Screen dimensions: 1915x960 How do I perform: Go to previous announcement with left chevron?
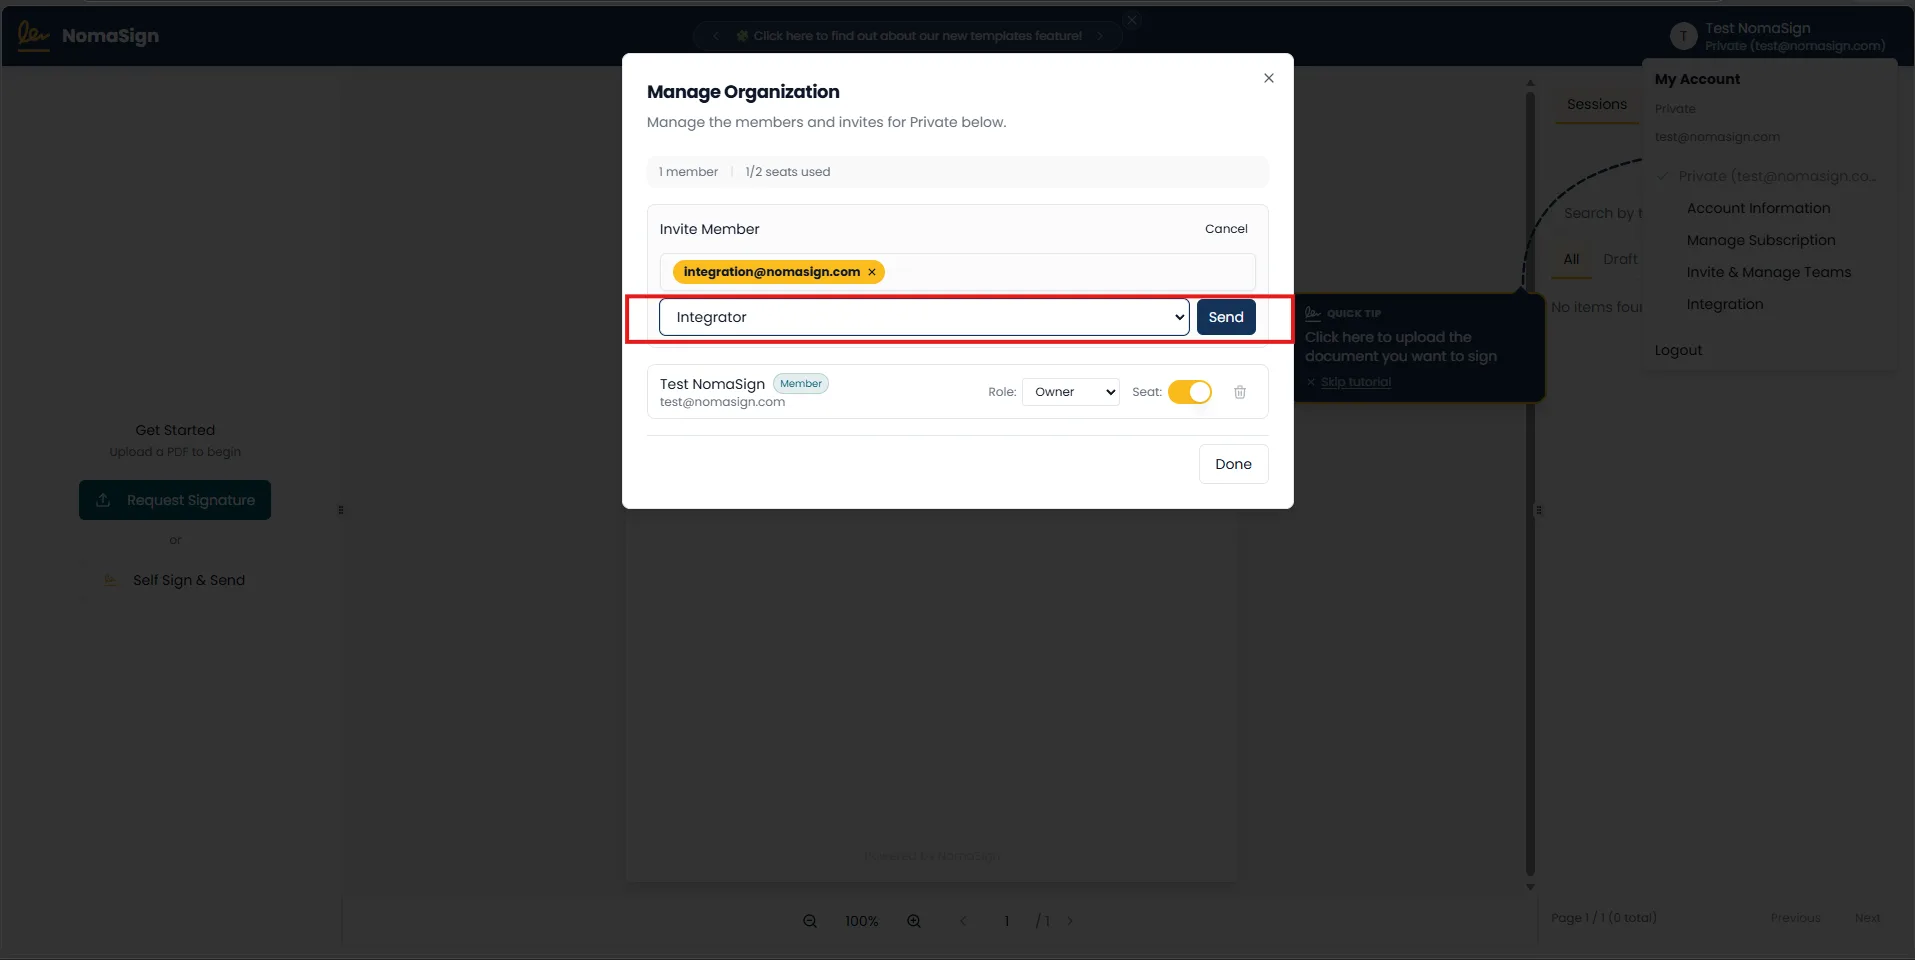click(715, 36)
